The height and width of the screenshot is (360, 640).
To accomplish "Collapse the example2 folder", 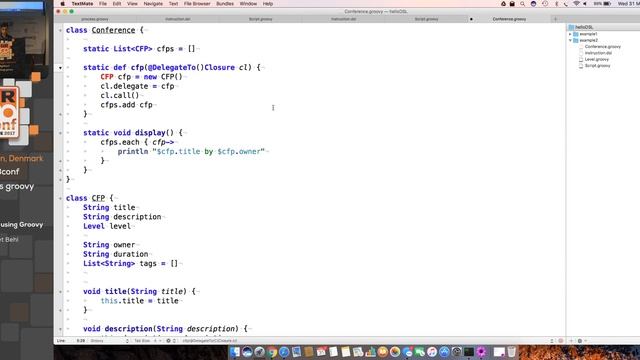I will (570, 40).
